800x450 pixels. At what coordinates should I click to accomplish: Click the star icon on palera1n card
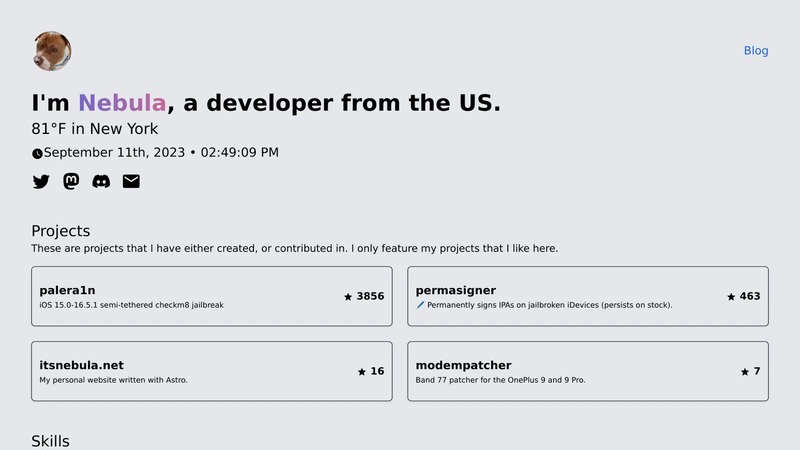click(348, 296)
